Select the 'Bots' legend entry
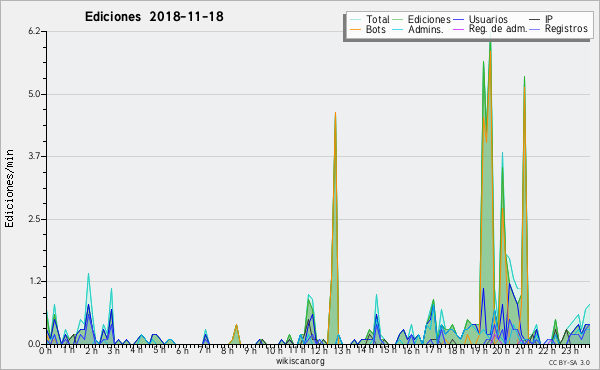600x370 pixels. point(376,29)
